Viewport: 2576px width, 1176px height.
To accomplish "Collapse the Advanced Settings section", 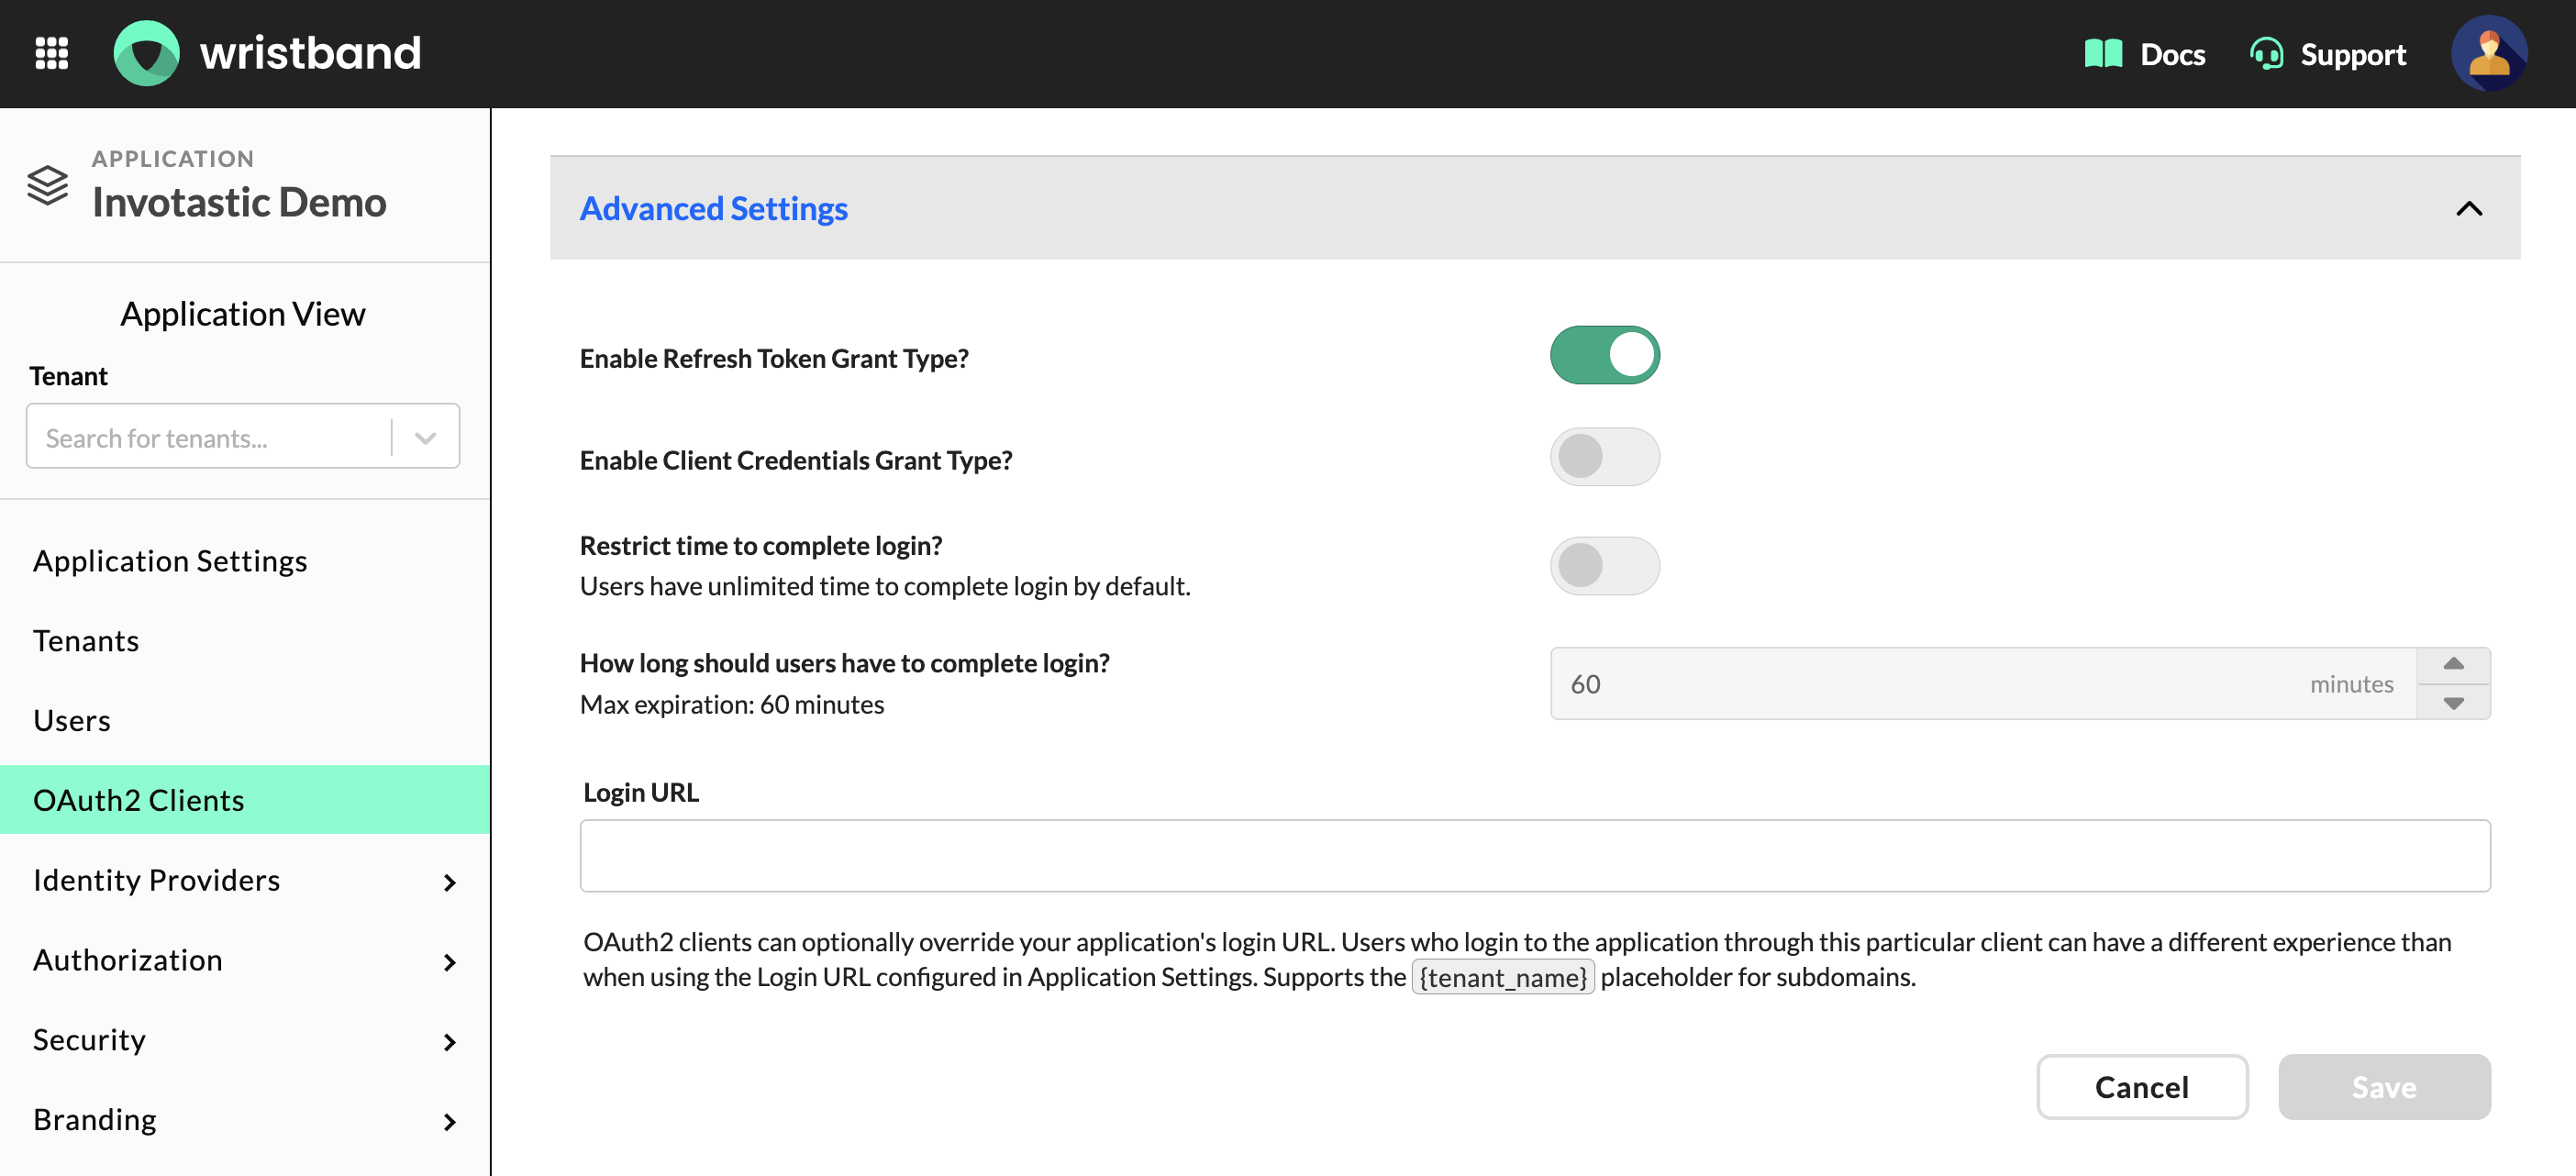I will 2469,209.
